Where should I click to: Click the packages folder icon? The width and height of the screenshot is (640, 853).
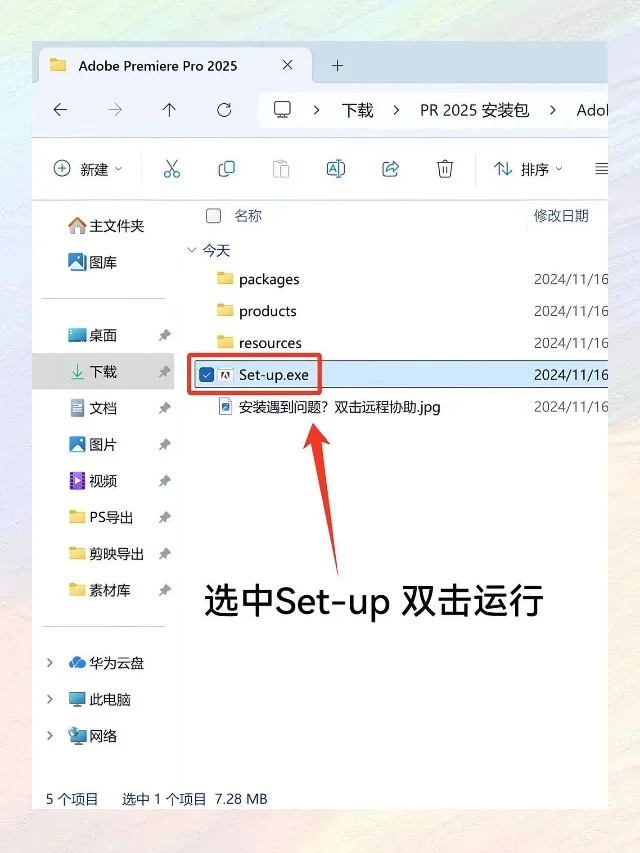(x=225, y=279)
